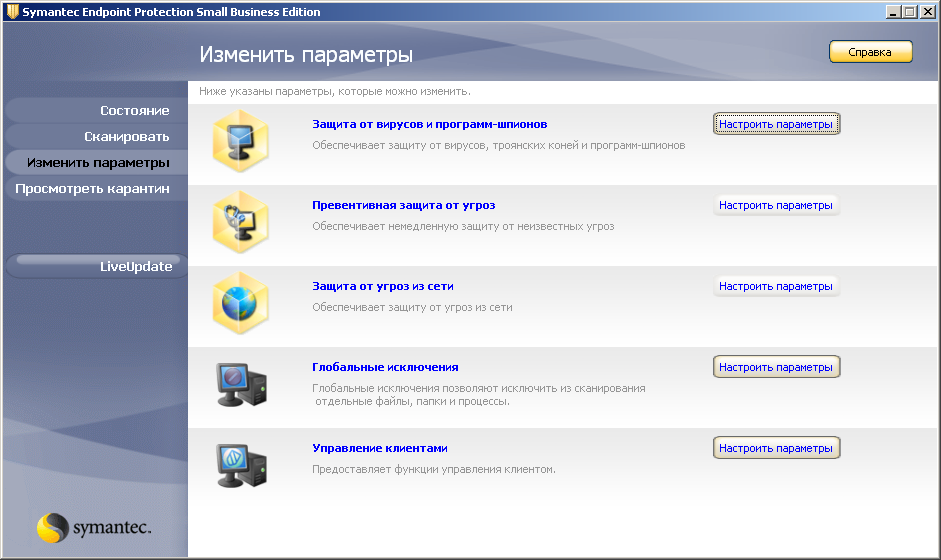Click the network threat protection globe icon
941x560 pixels.
click(x=240, y=303)
